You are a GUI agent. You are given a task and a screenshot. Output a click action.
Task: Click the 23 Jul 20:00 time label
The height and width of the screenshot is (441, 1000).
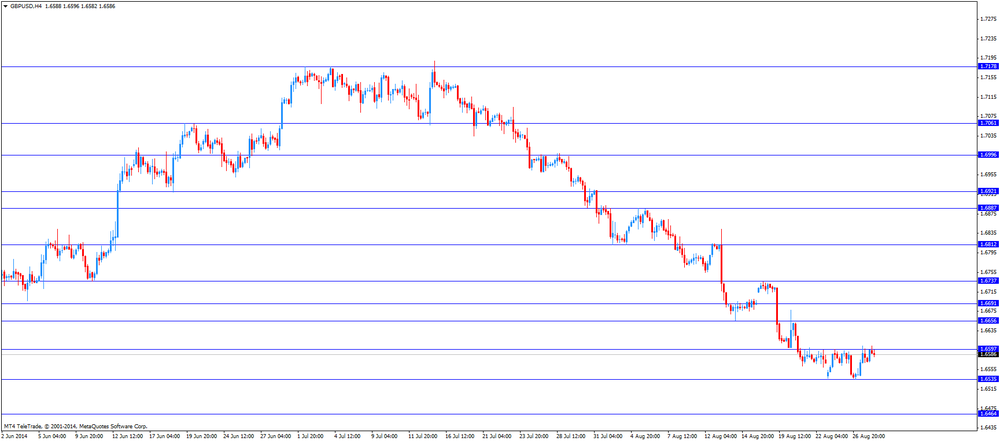click(x=532, y=437)
